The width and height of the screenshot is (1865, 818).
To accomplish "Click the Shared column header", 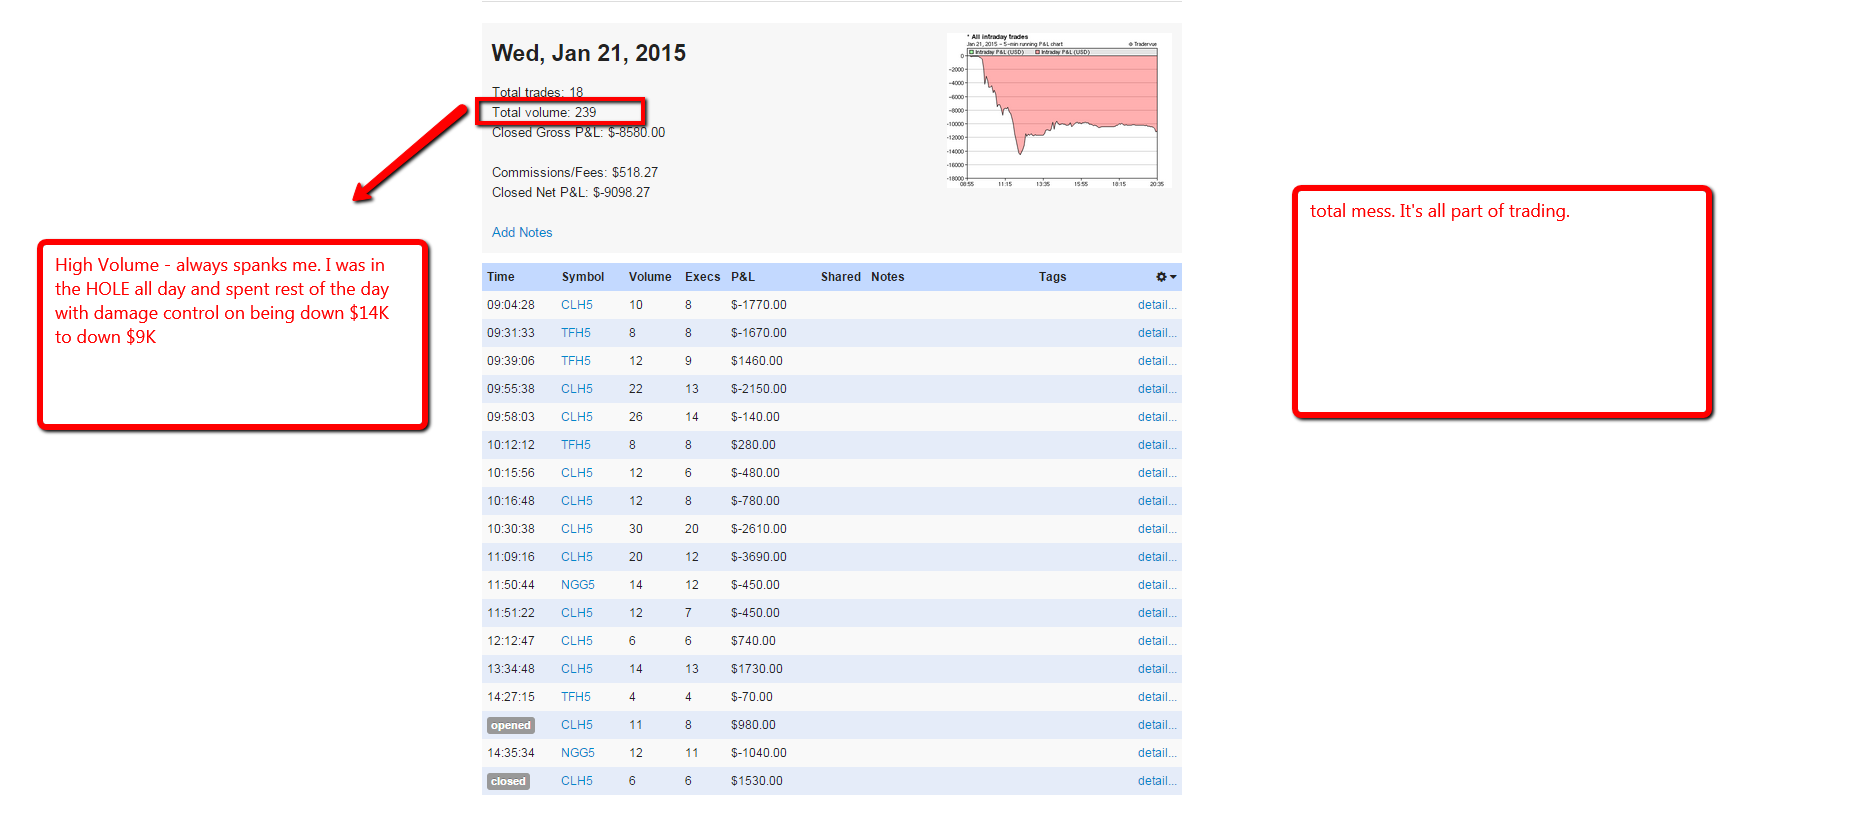I will [841, 277].
